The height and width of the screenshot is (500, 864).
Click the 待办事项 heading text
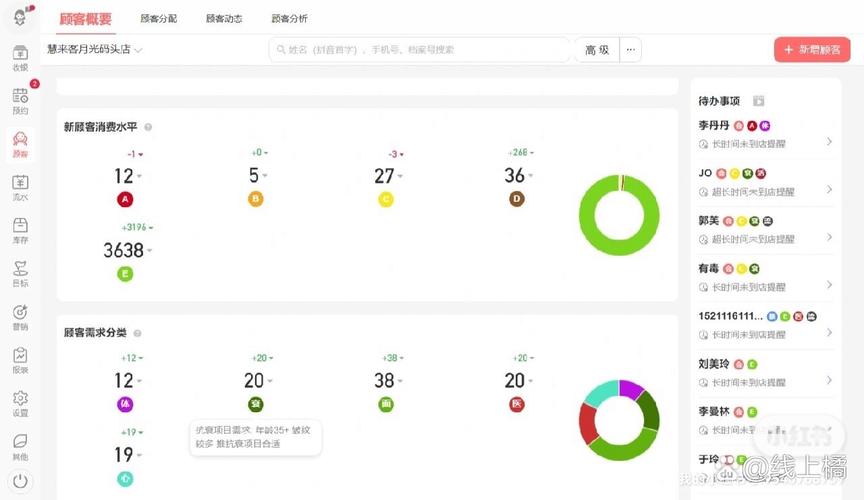[x=719, y=101]
